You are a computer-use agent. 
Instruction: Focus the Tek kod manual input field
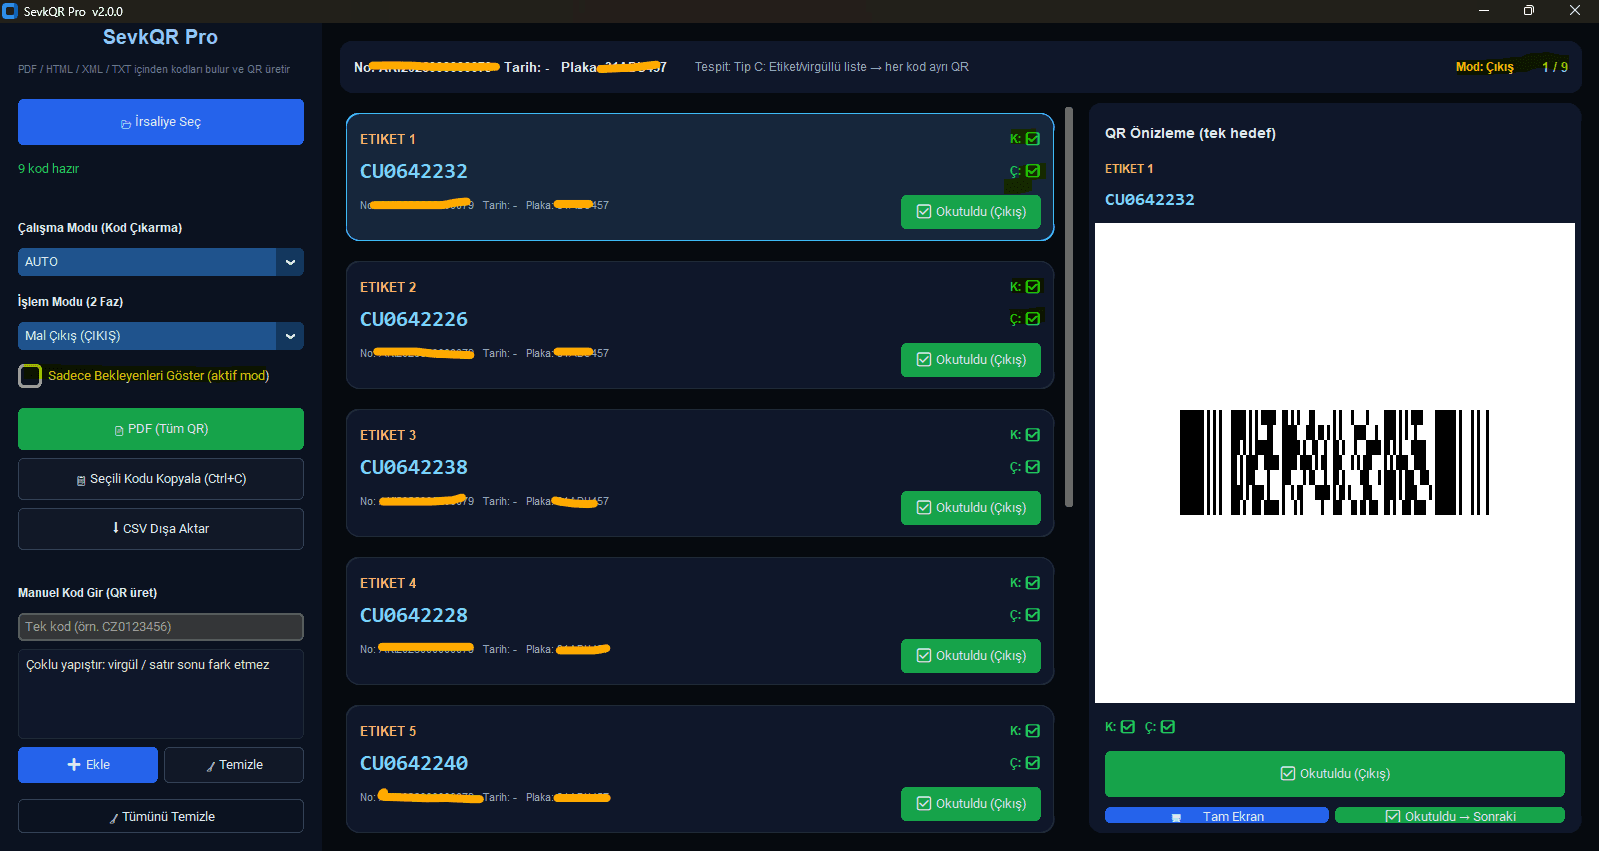click(161, 627)
